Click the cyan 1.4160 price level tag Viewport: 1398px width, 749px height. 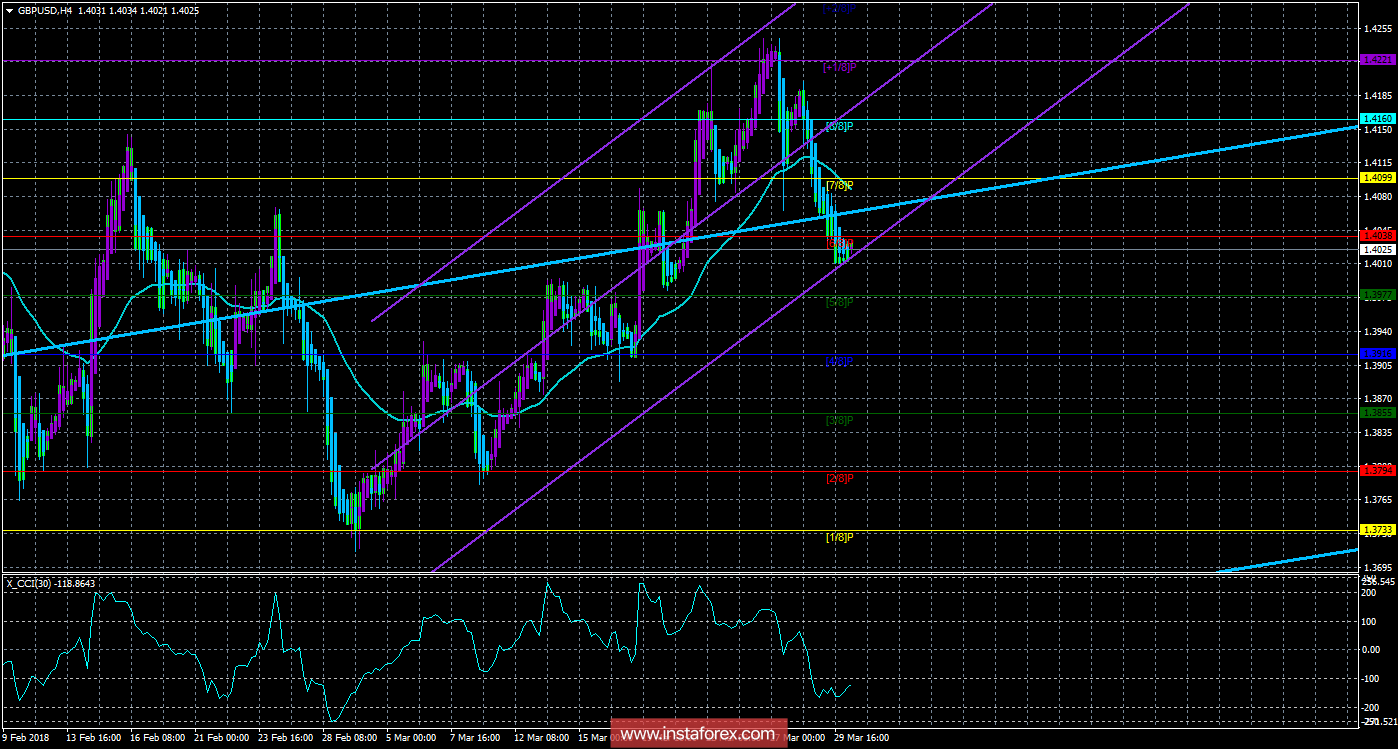coord(1377,119)
